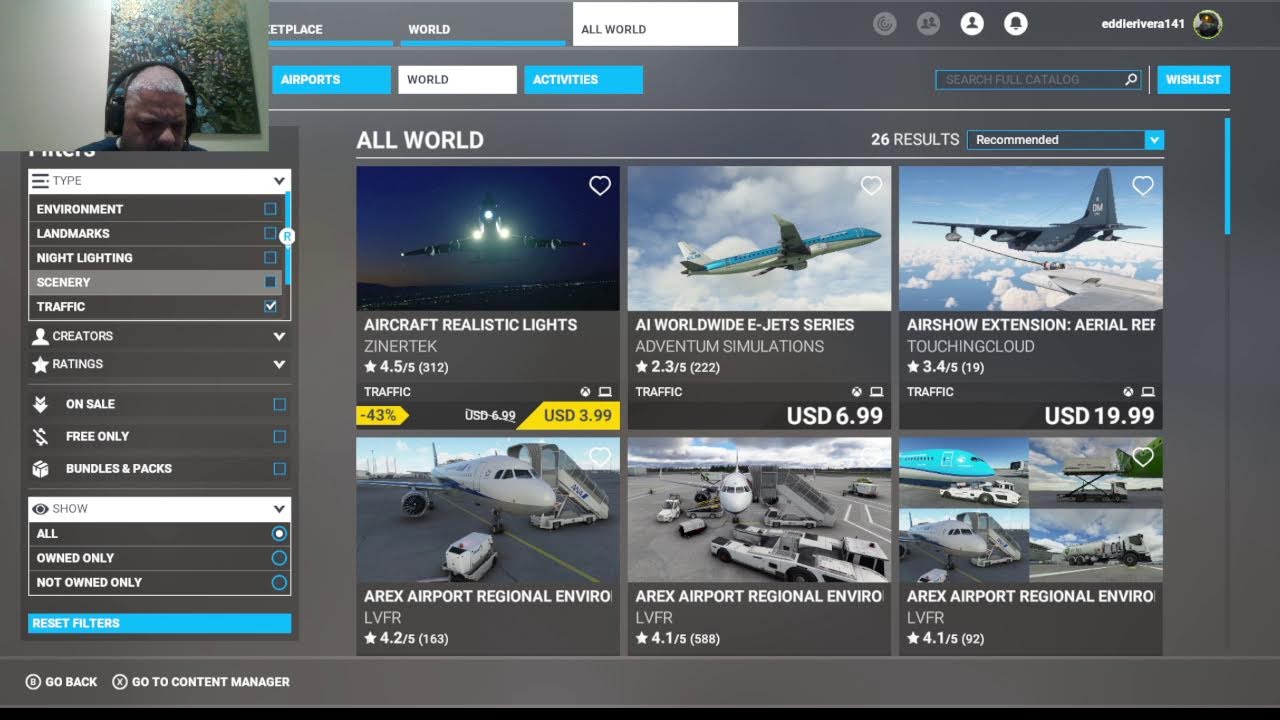
Task: Select the All World tab
Action: click(x=655, y=24)
